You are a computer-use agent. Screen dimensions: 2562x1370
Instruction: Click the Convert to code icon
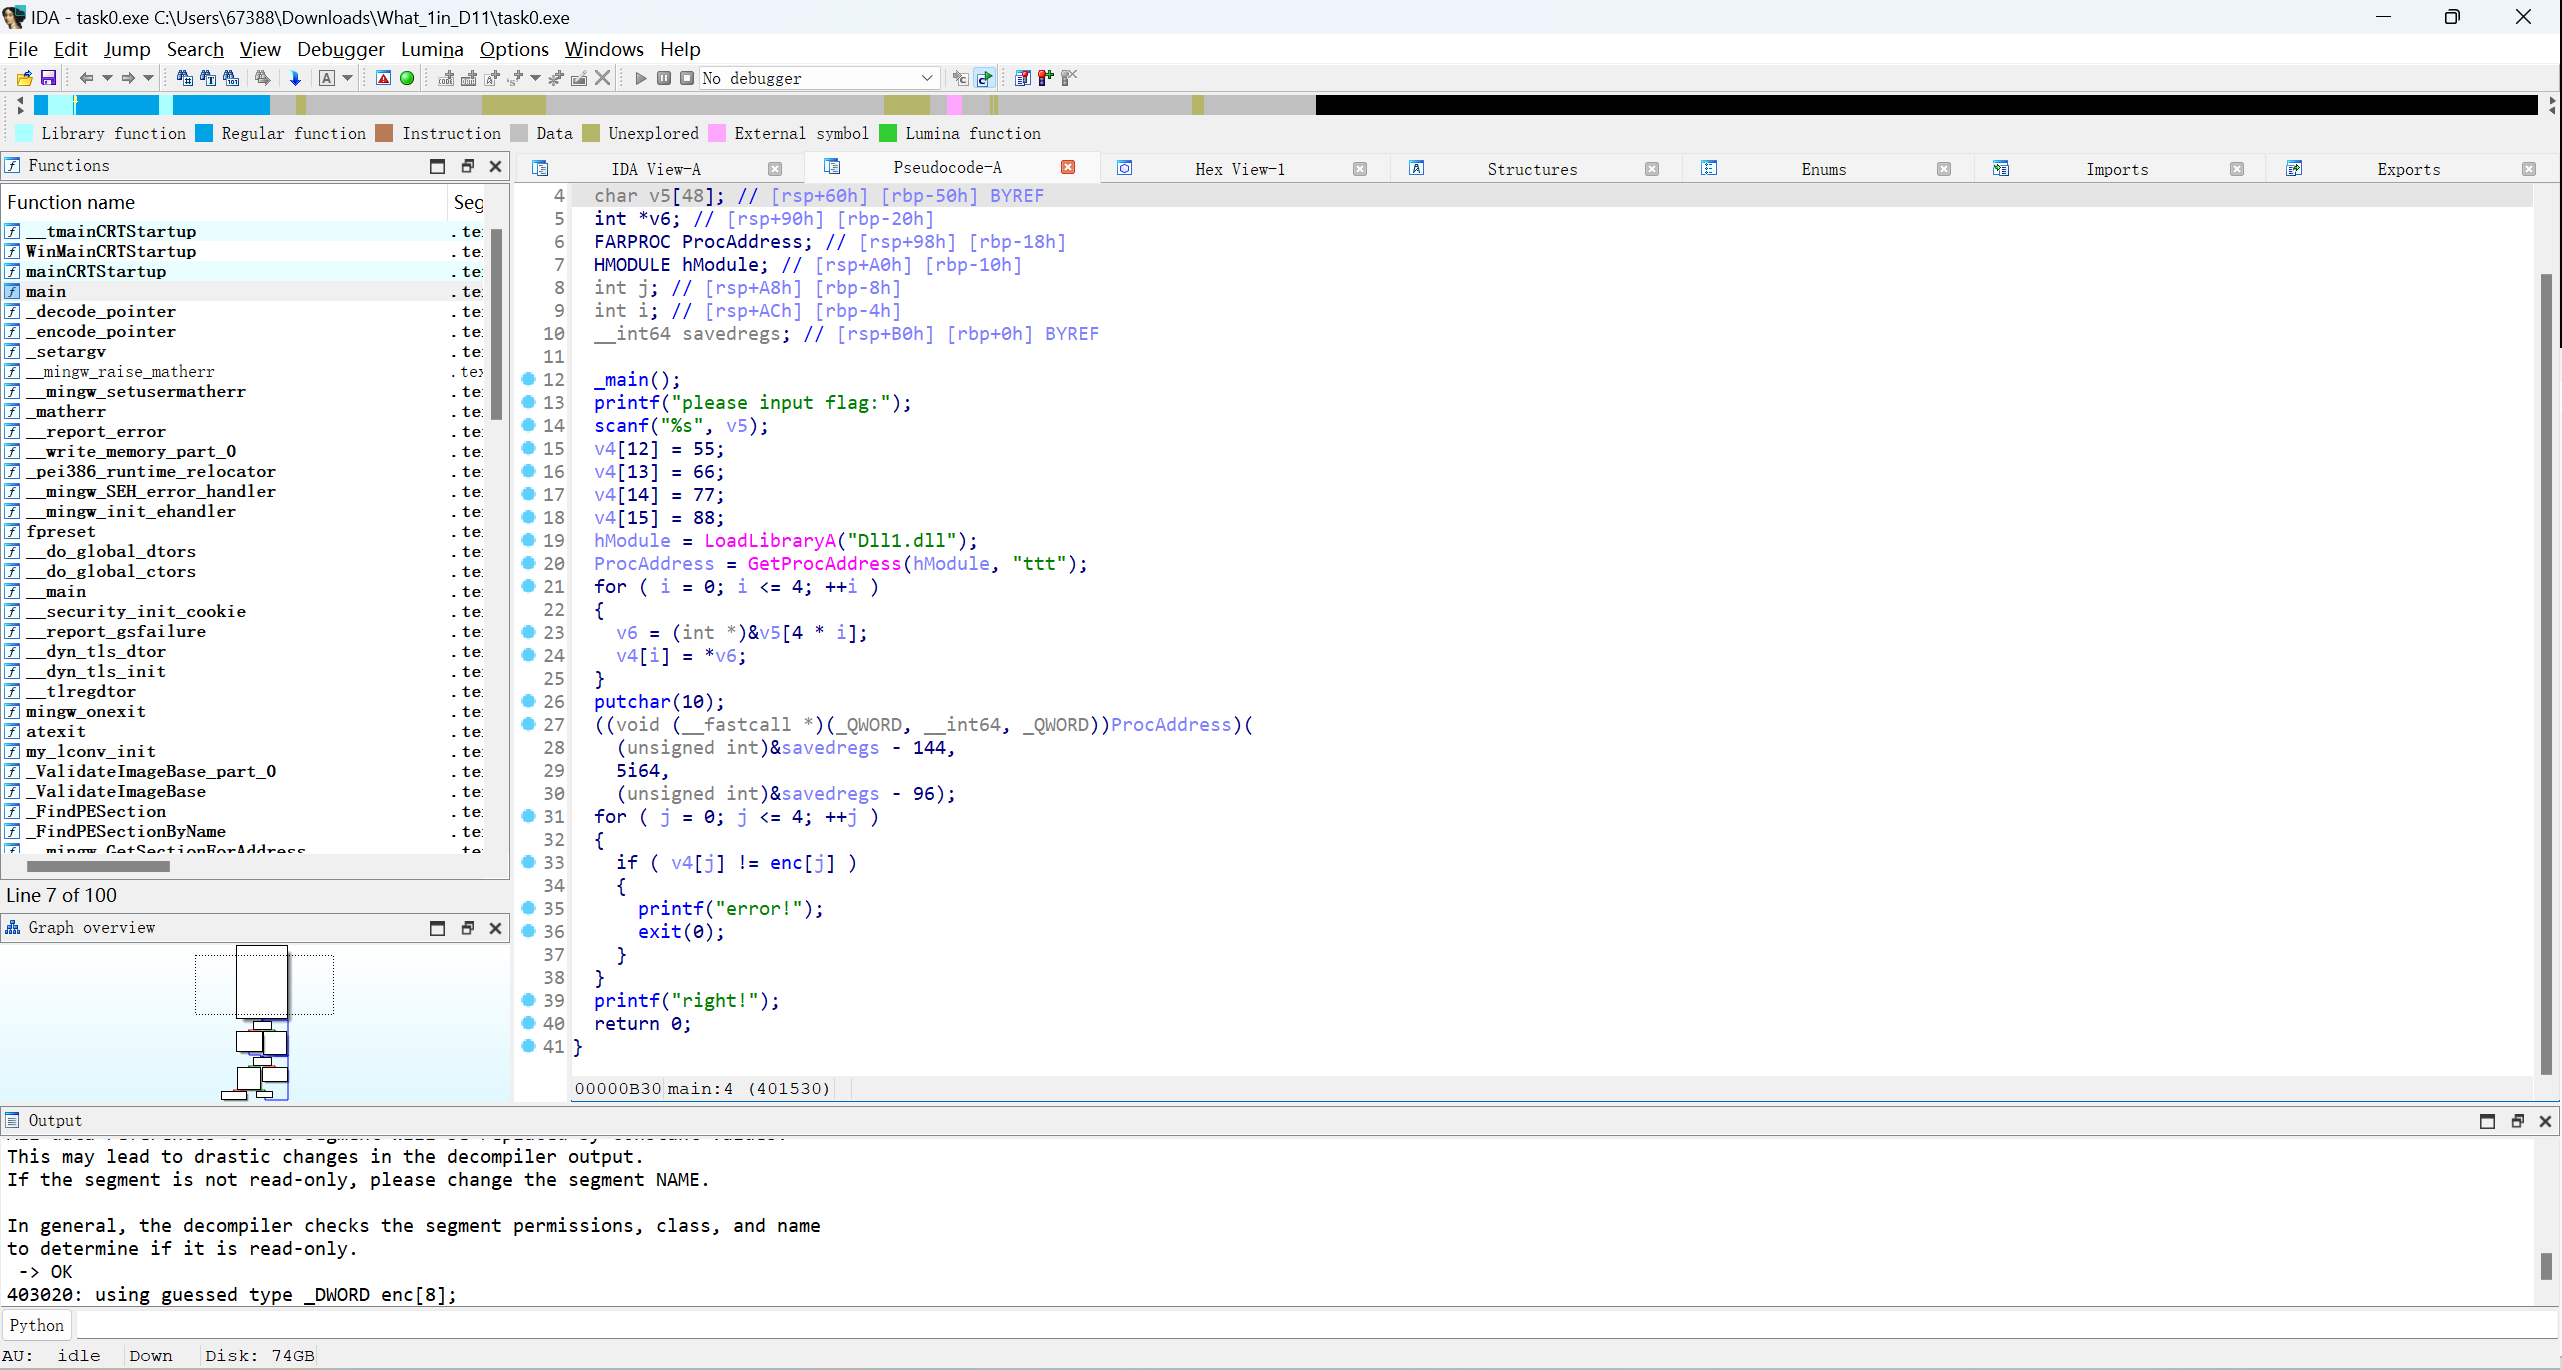click(x=446, y=78)
